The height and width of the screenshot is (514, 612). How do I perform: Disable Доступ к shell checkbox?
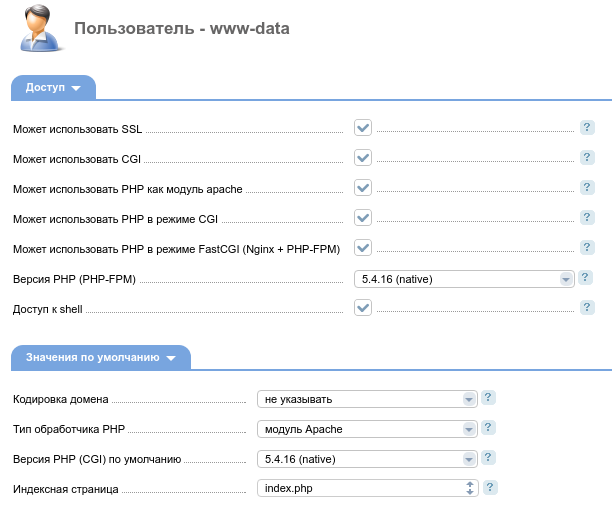(x=363, y=308)
